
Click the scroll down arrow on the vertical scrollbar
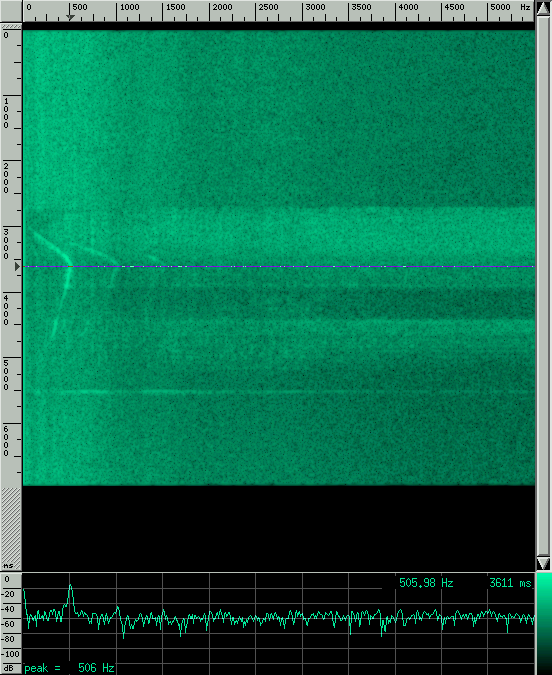click(x=543, y=563)
